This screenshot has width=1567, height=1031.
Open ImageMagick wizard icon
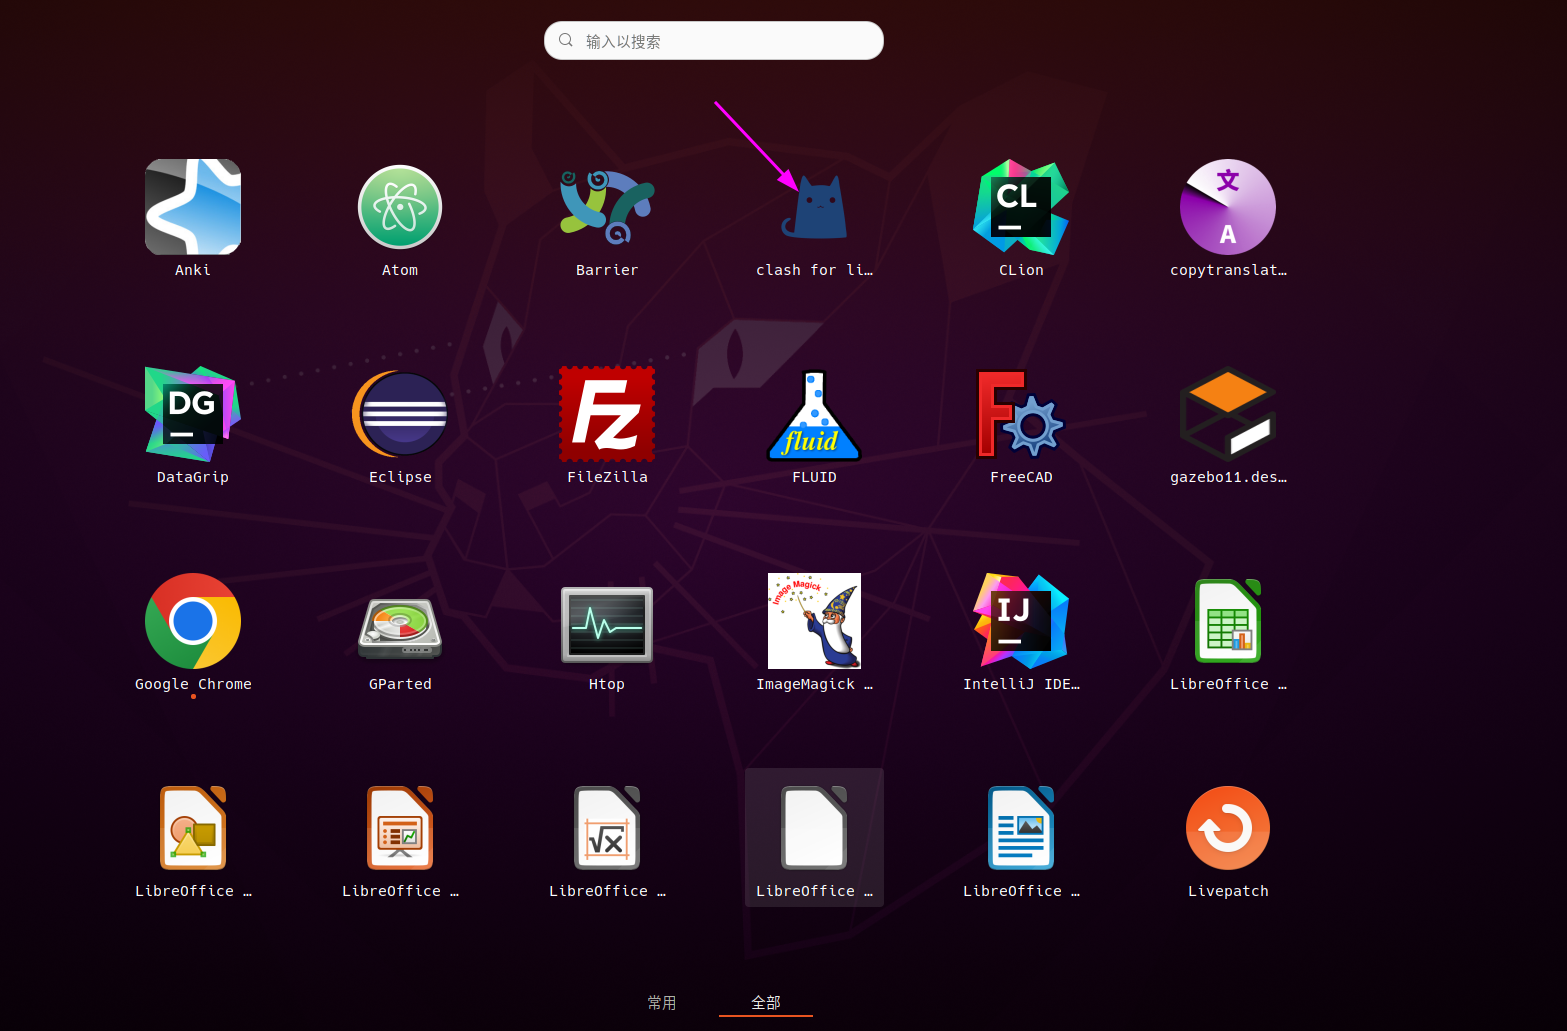(814, 621)
